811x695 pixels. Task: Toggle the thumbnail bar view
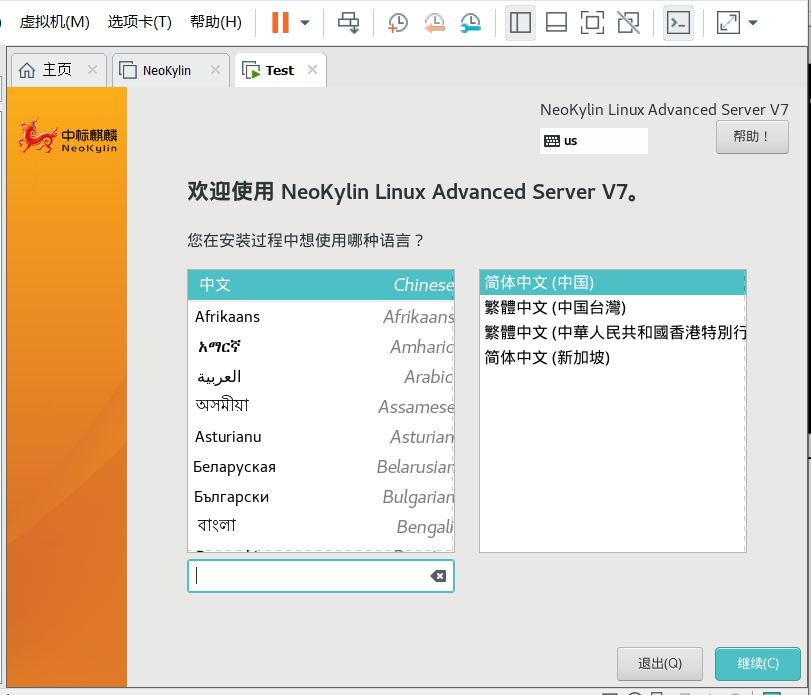click(557, 22)
